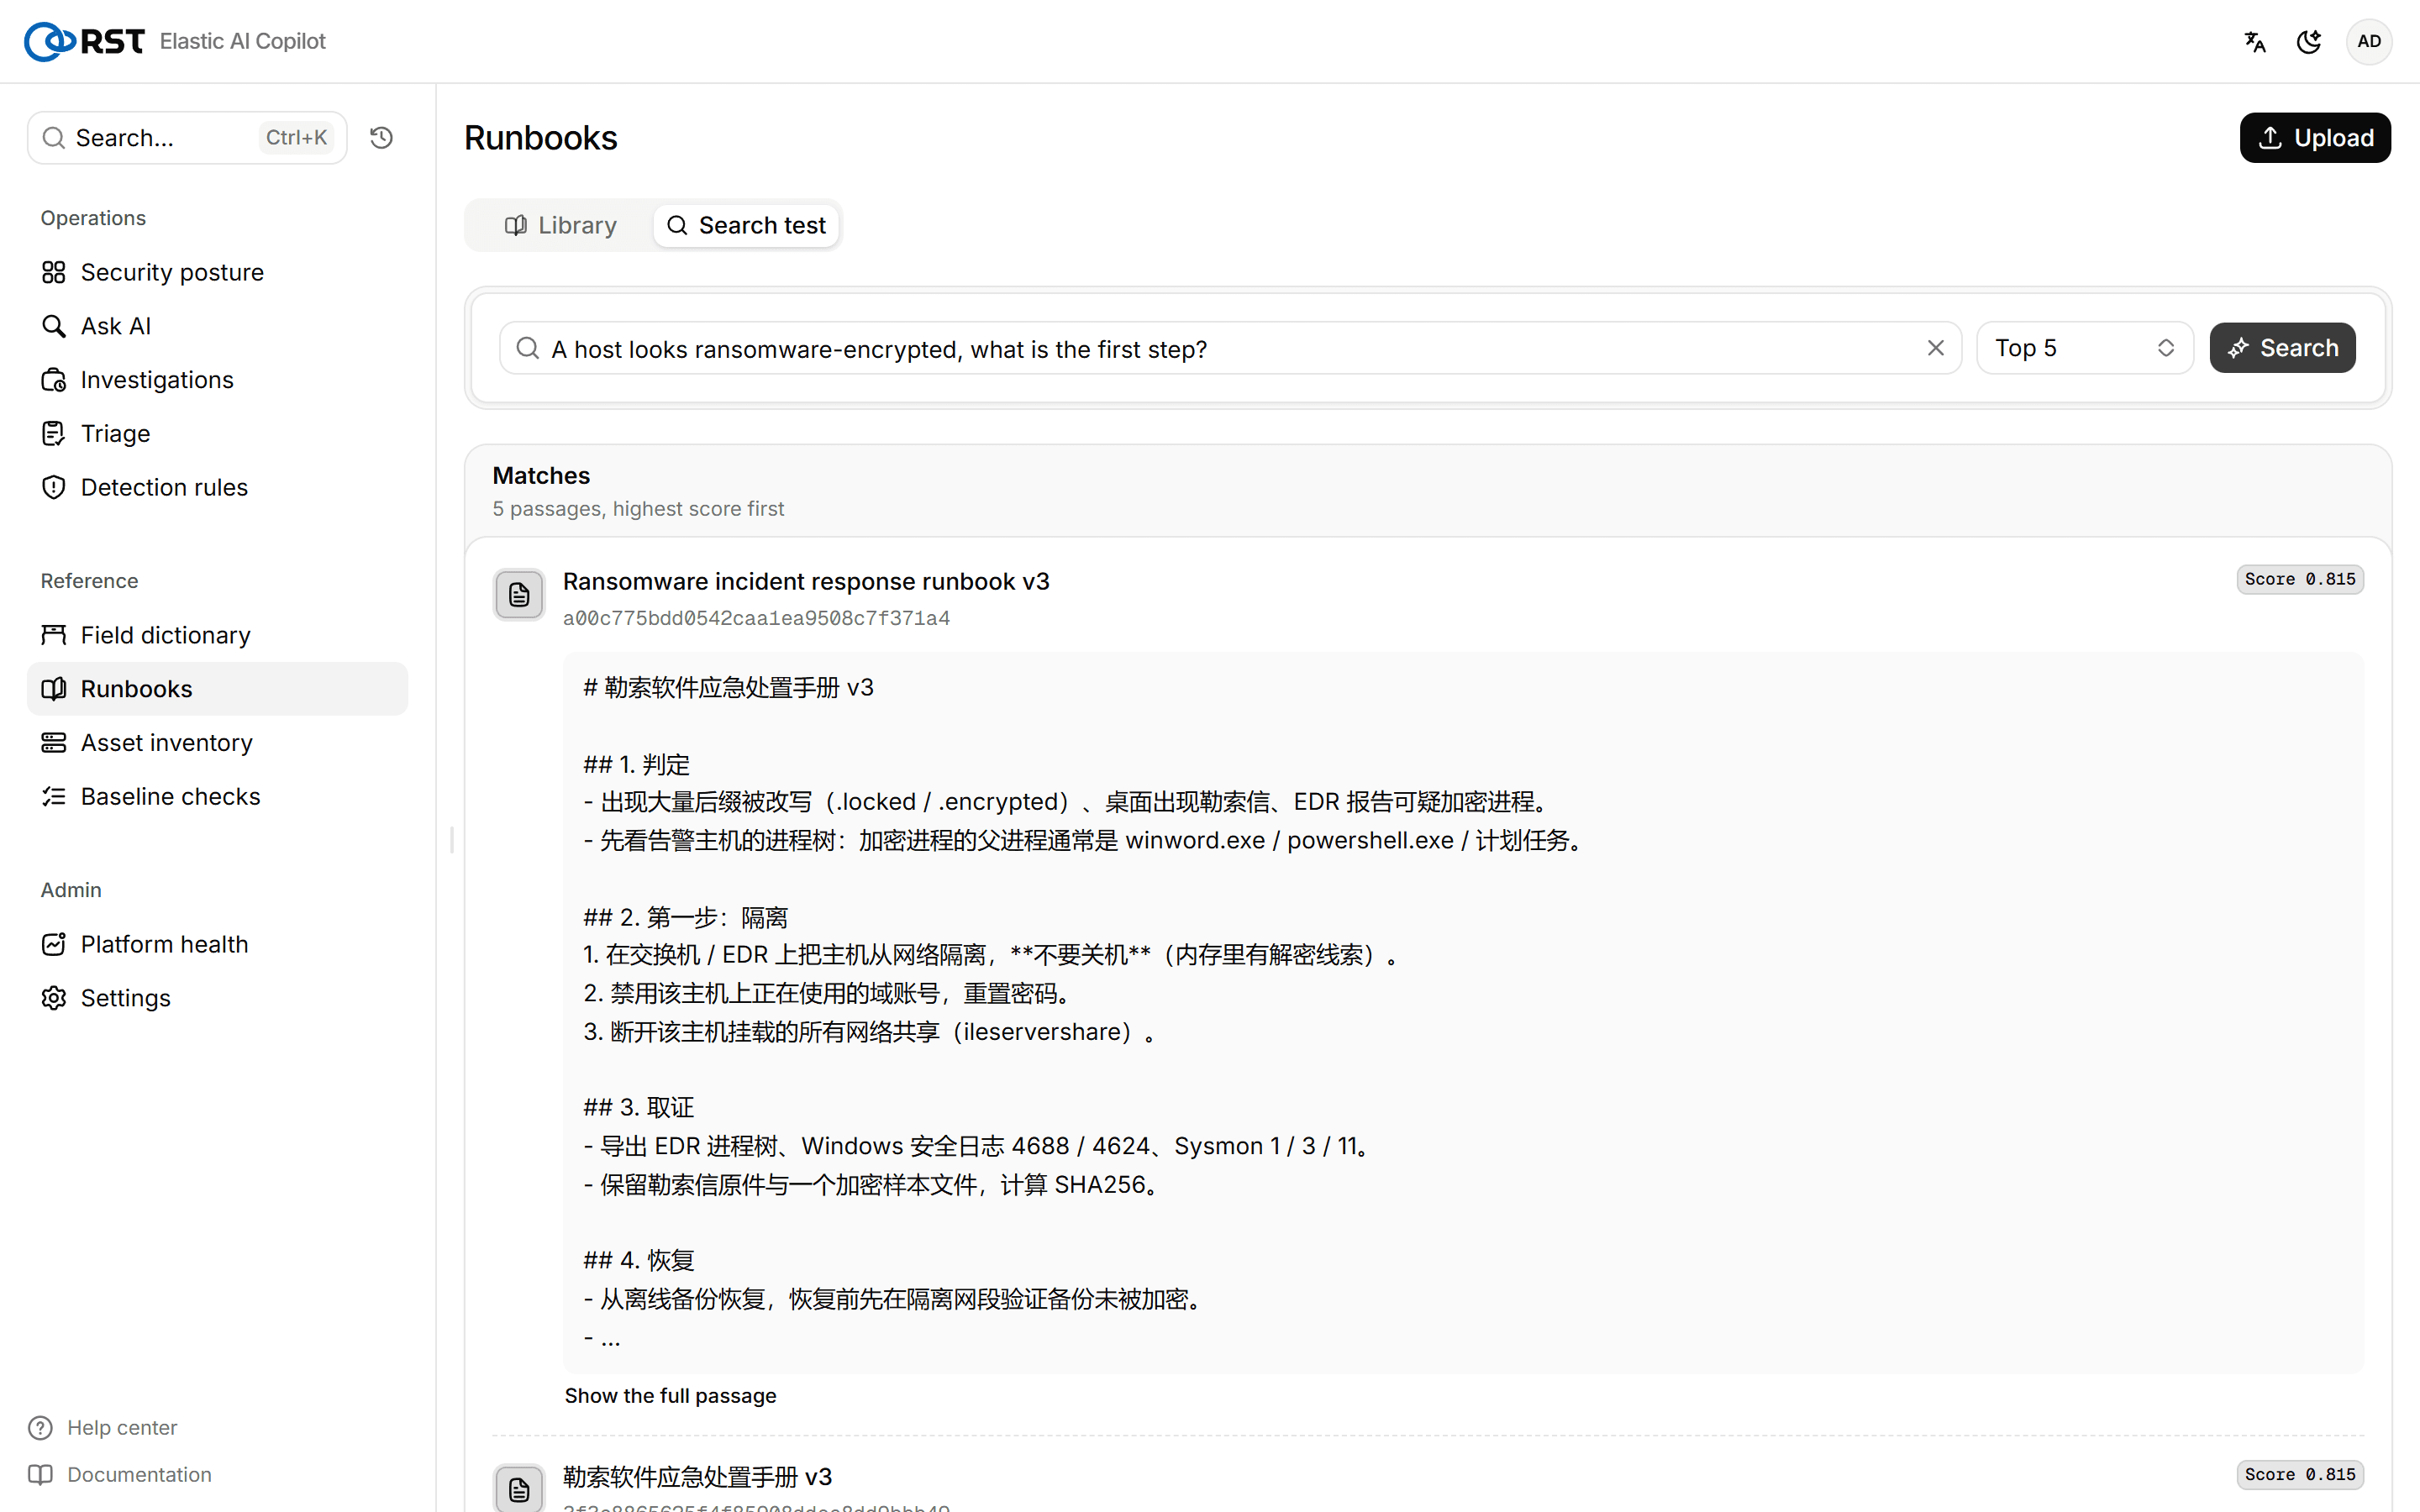
Task: Click the '## 3. 取证' heading in passage
Action: pos(638,1107)
